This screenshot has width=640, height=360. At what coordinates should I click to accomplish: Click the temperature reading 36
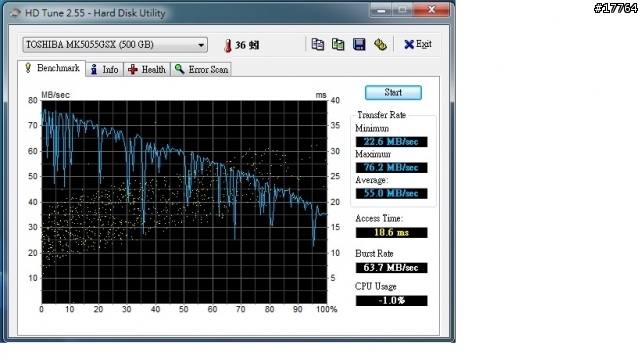click(247, 45)
